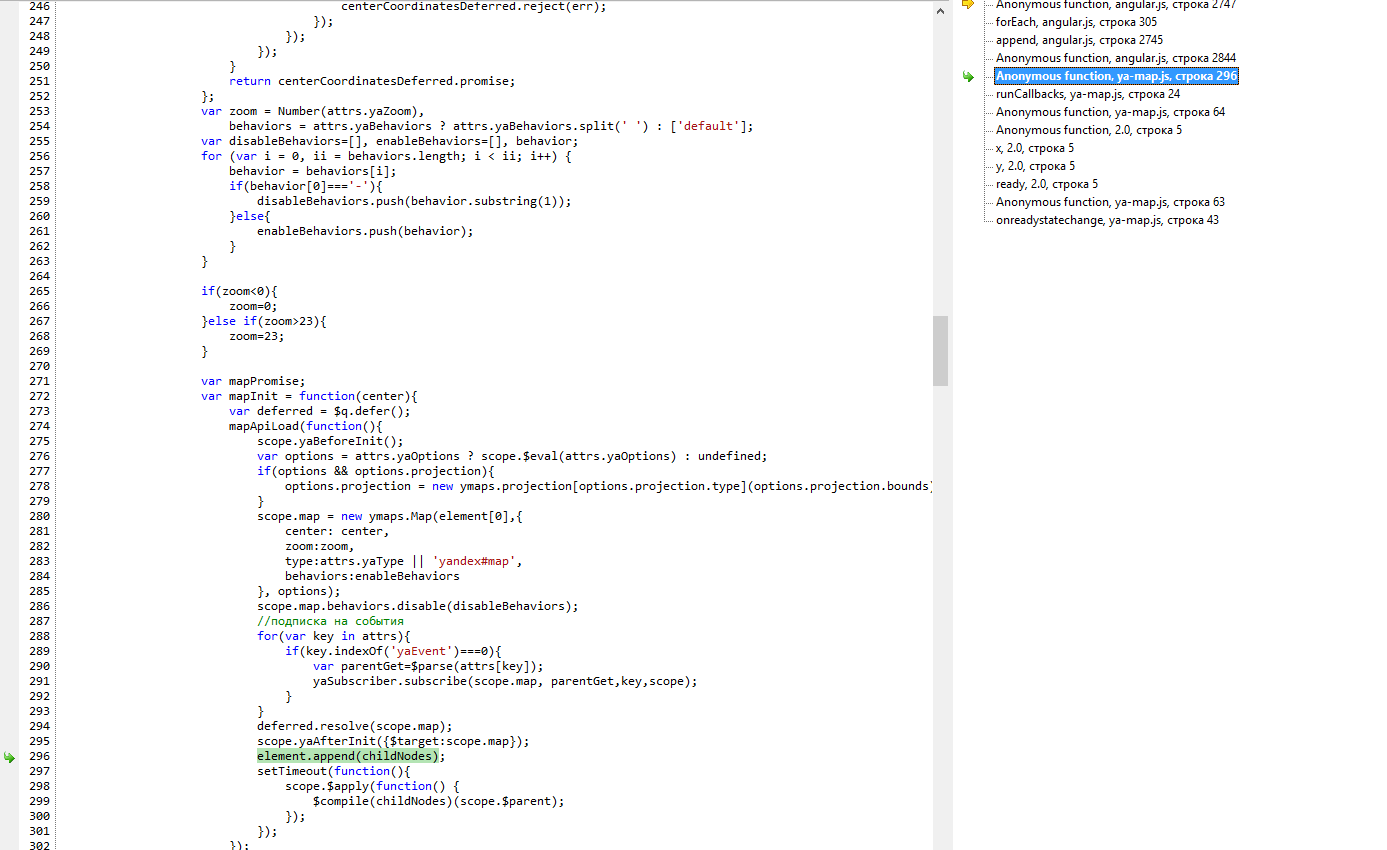
Task: Click line number 296 in the gutter
Action: click(x=39, y=756)
